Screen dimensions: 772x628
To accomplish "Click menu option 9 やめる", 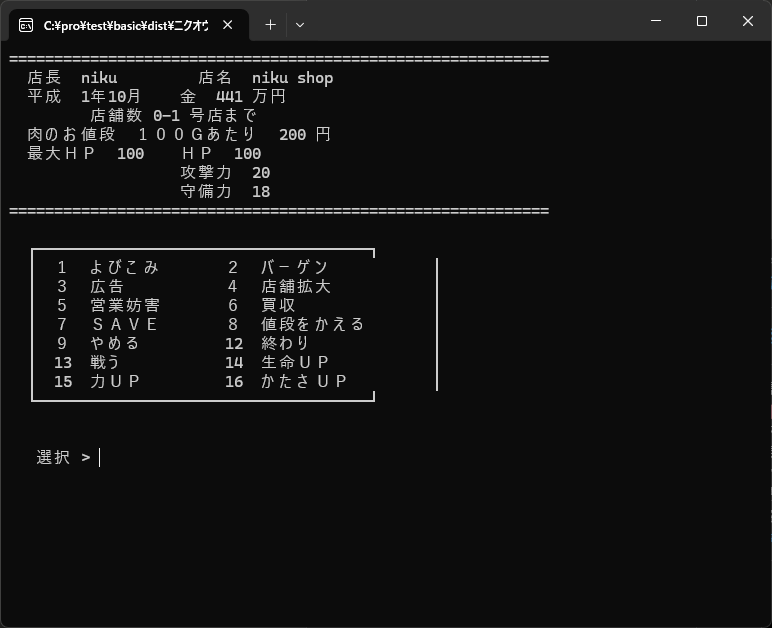I will click(98, 343).
